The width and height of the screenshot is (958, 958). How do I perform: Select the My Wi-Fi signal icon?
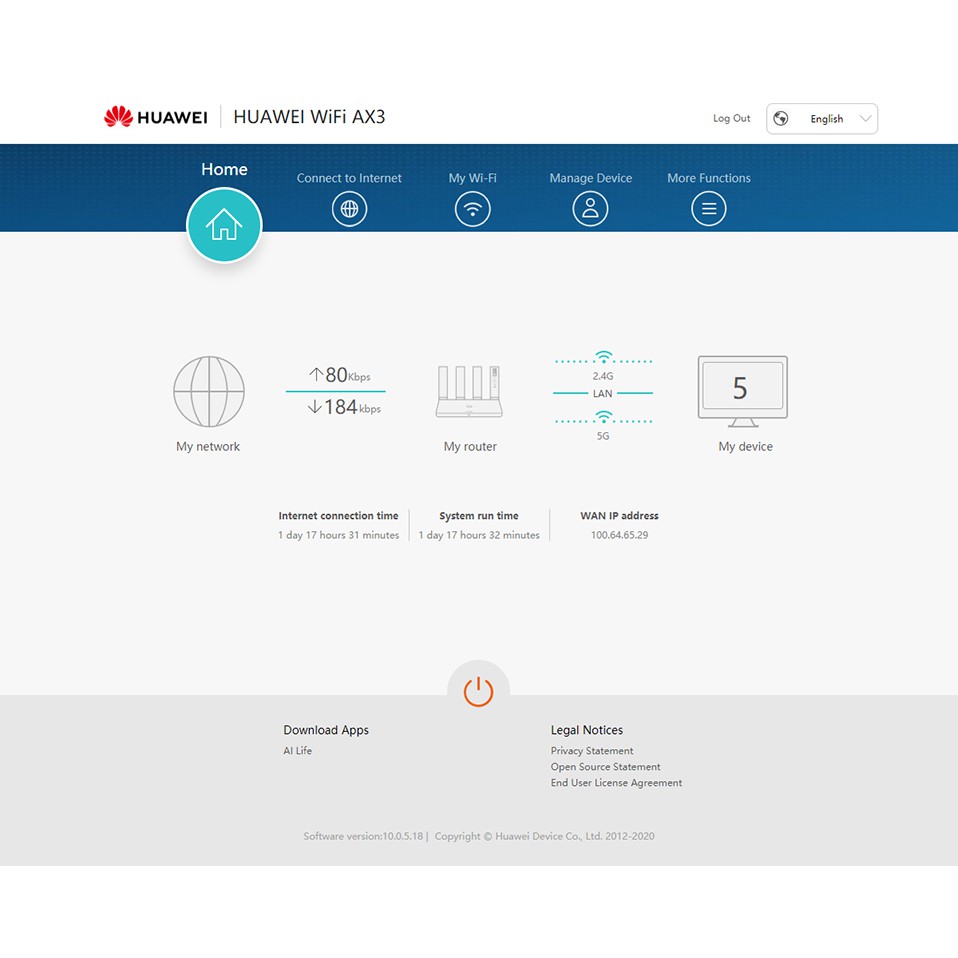pos(472,209)
